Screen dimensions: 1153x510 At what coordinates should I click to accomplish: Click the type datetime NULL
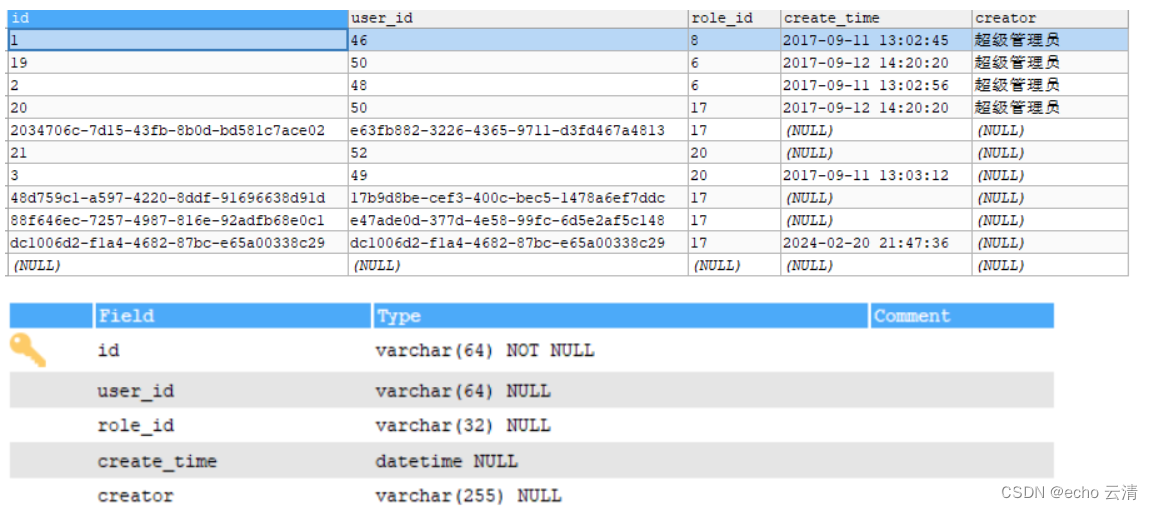(x=446, y=461)
